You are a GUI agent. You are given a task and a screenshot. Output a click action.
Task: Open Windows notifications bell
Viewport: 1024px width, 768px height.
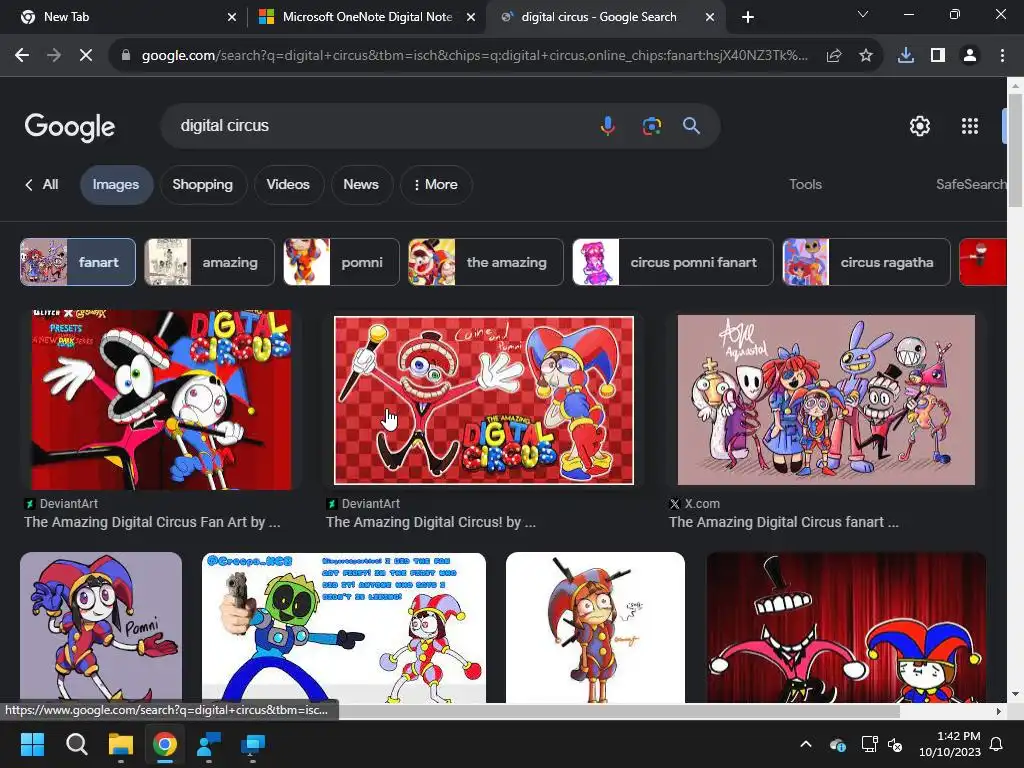point(997,744)
